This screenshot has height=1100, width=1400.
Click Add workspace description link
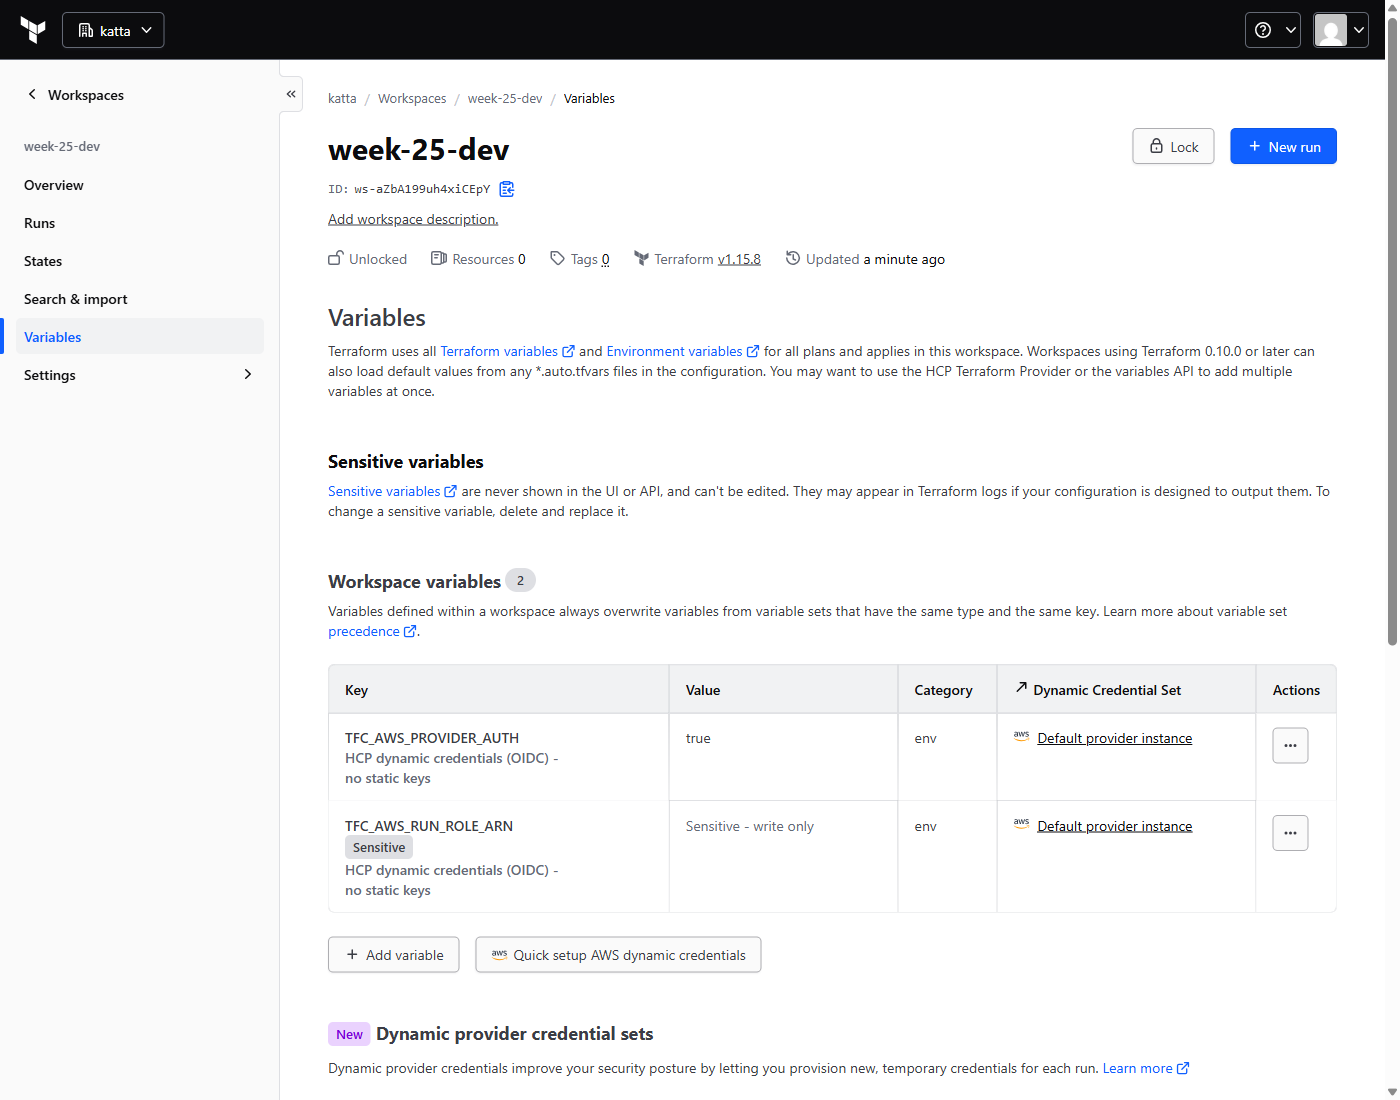coord(413,219)
